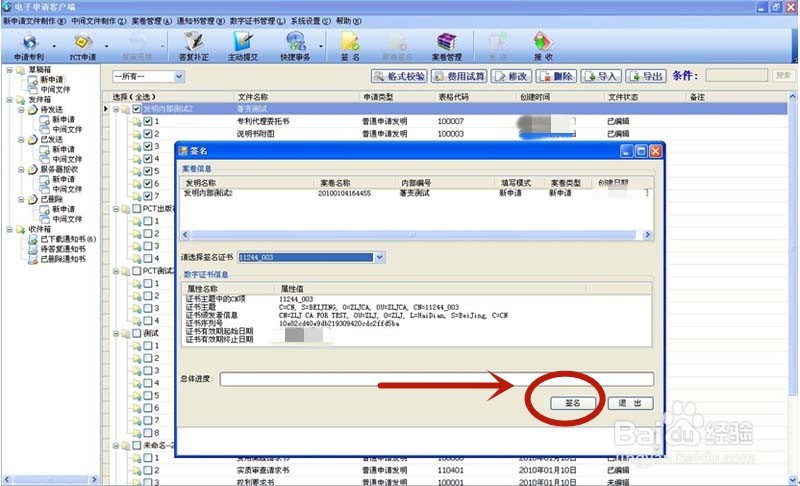Open 案卷管理 from the main toolbar
800x486 pixels.
coord(447,47)
